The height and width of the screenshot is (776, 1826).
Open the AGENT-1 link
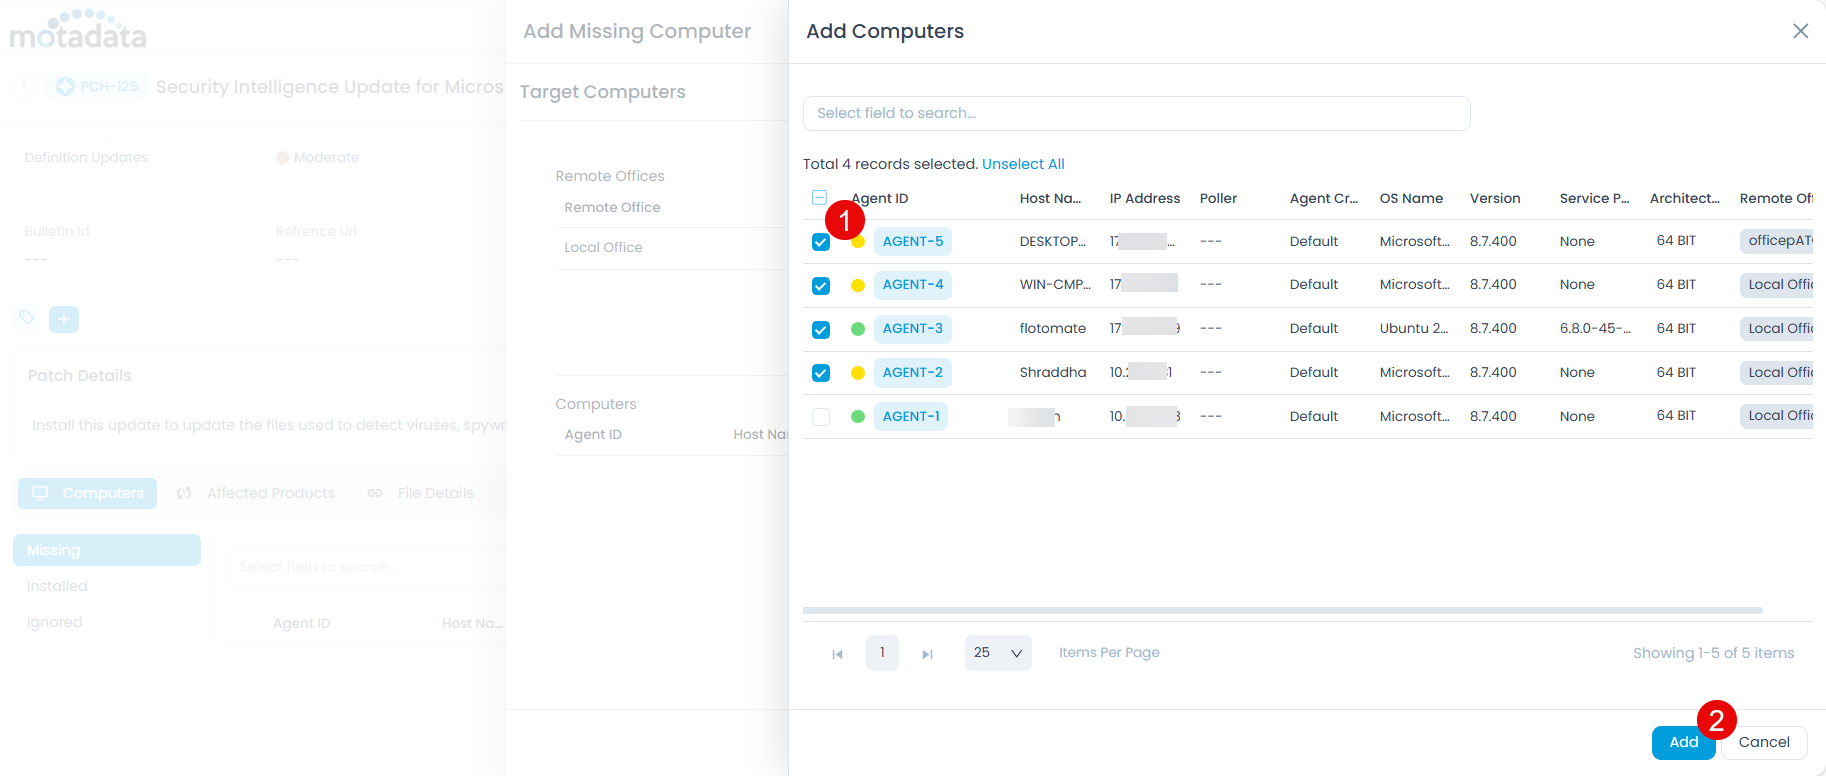(911, 417)
